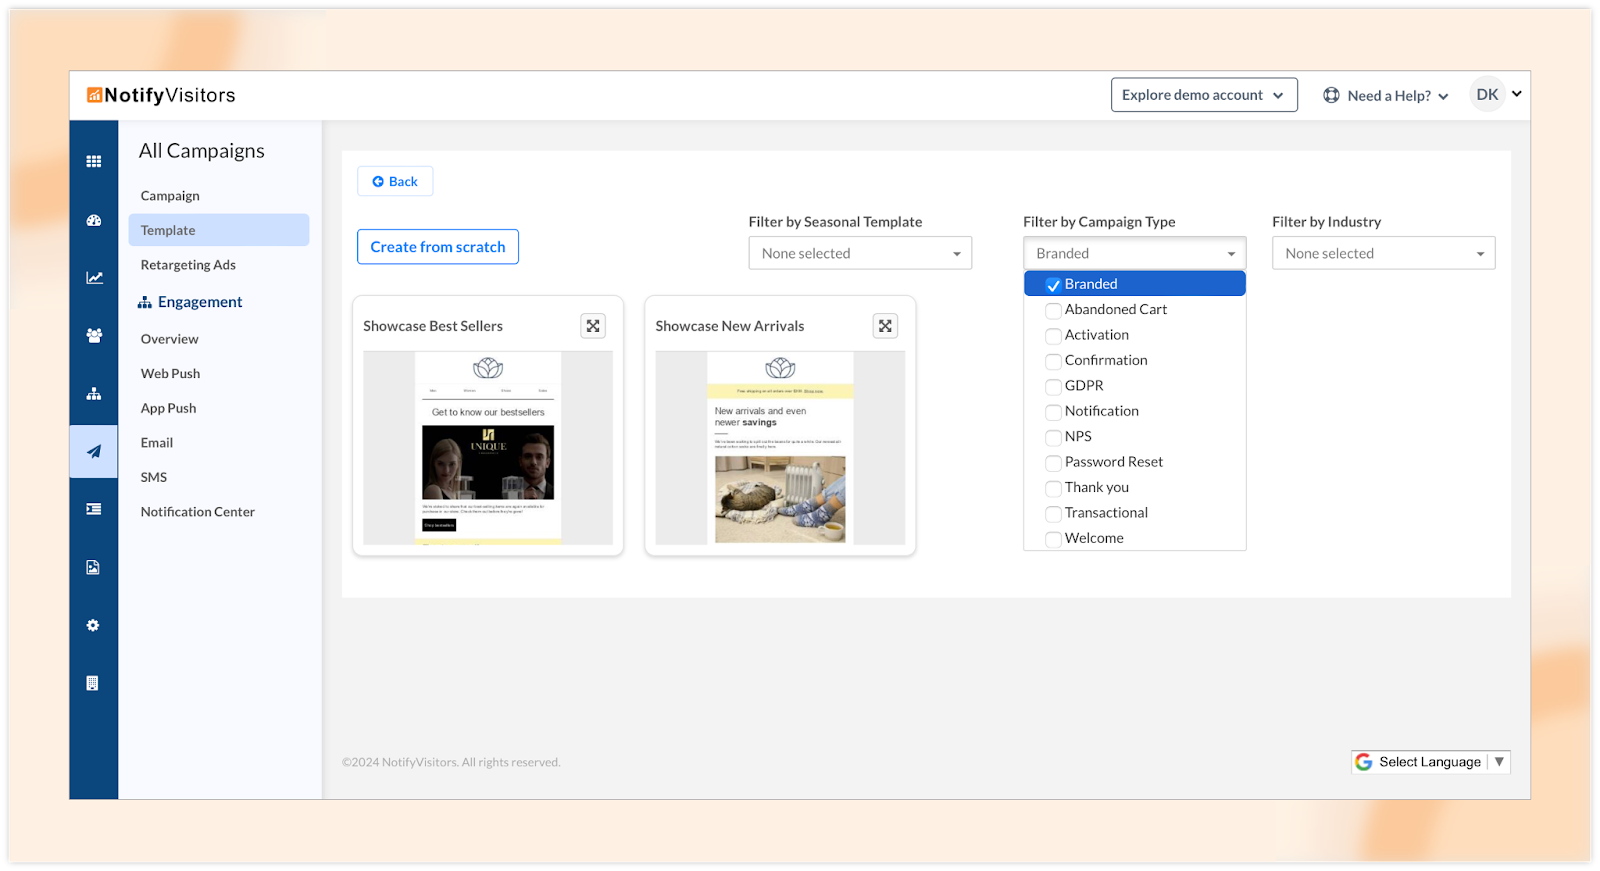This screenshot has height=871, width=1600.
Task: Check the Activation option
Action: (1053, 336)
